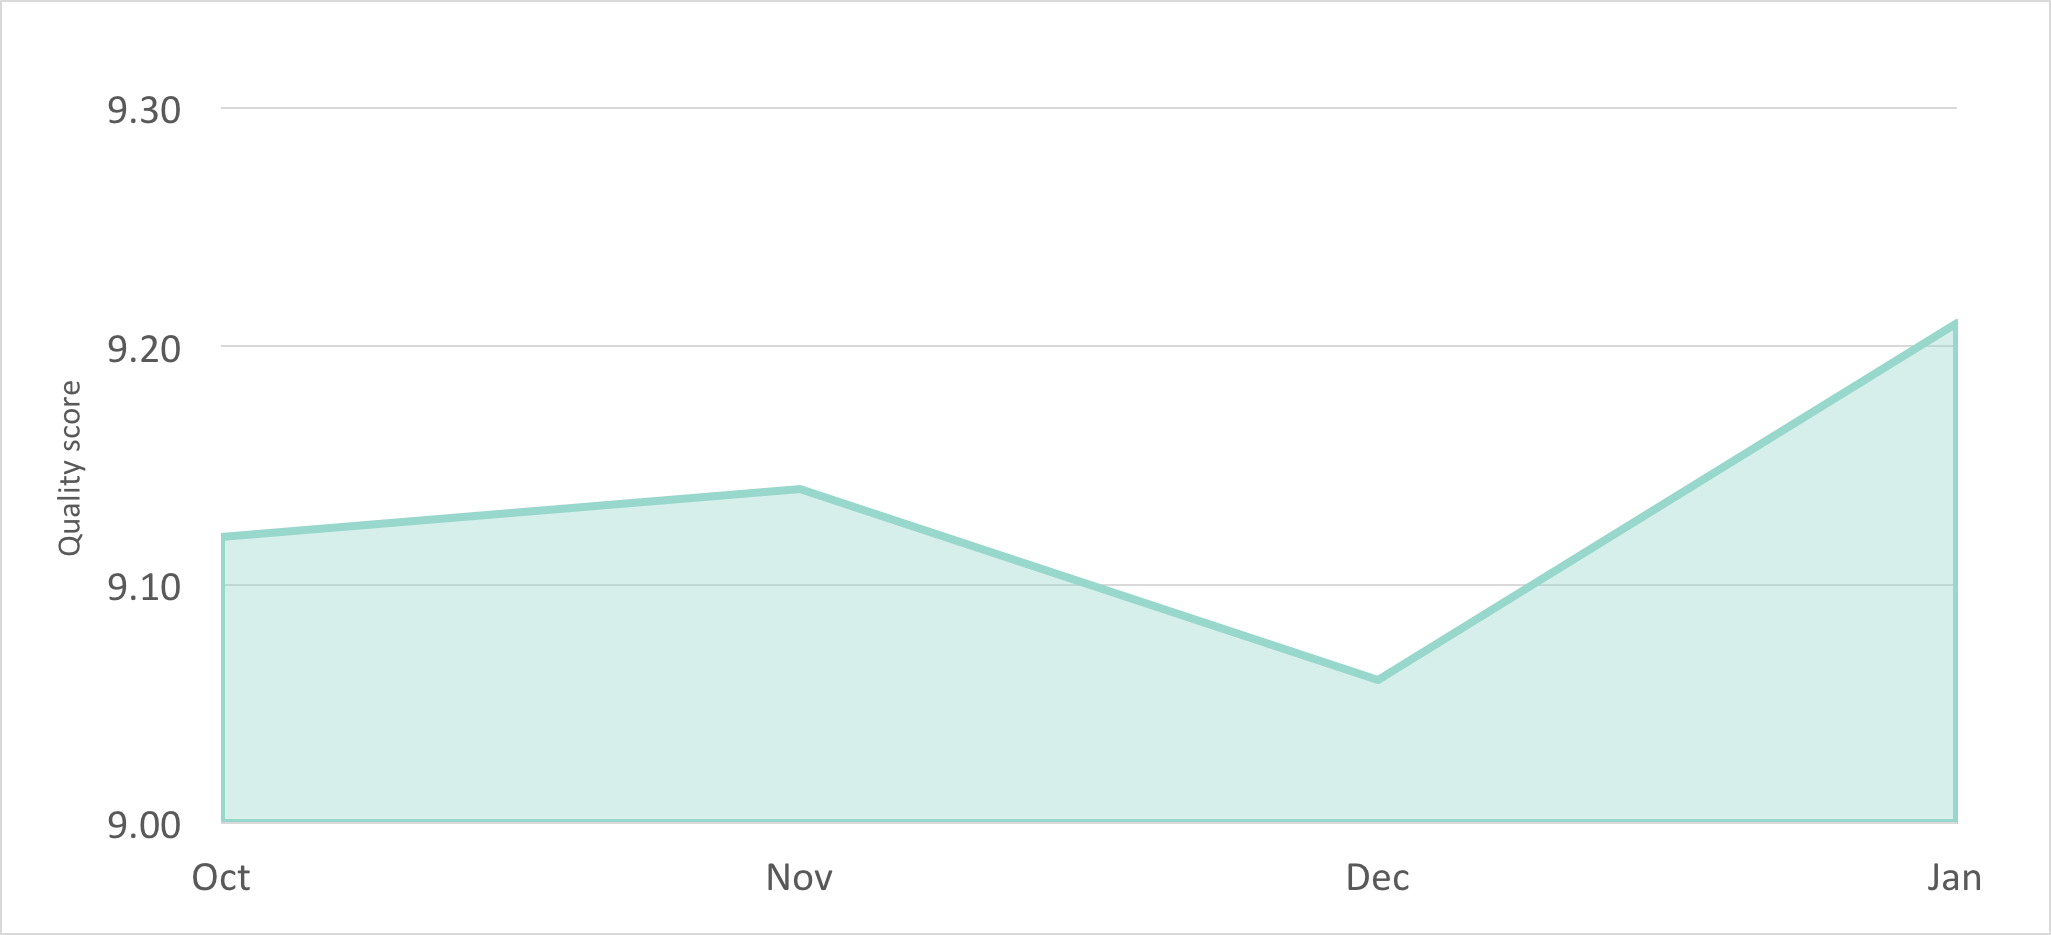Select the November peak data point
Image resolution: width=2051 pixels, height=935 pixels.
pos(800,489)
